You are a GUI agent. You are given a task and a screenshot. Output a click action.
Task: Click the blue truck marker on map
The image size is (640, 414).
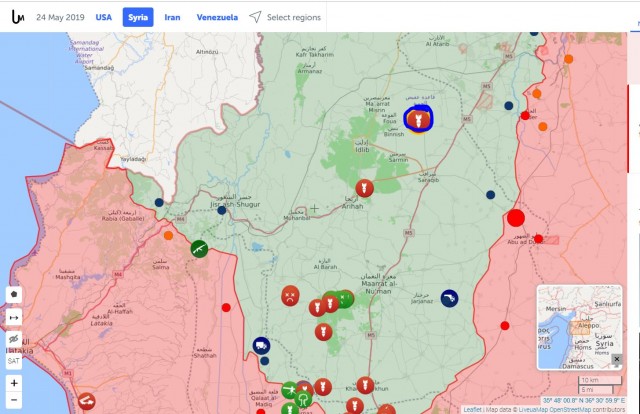[x=262, y=344]
